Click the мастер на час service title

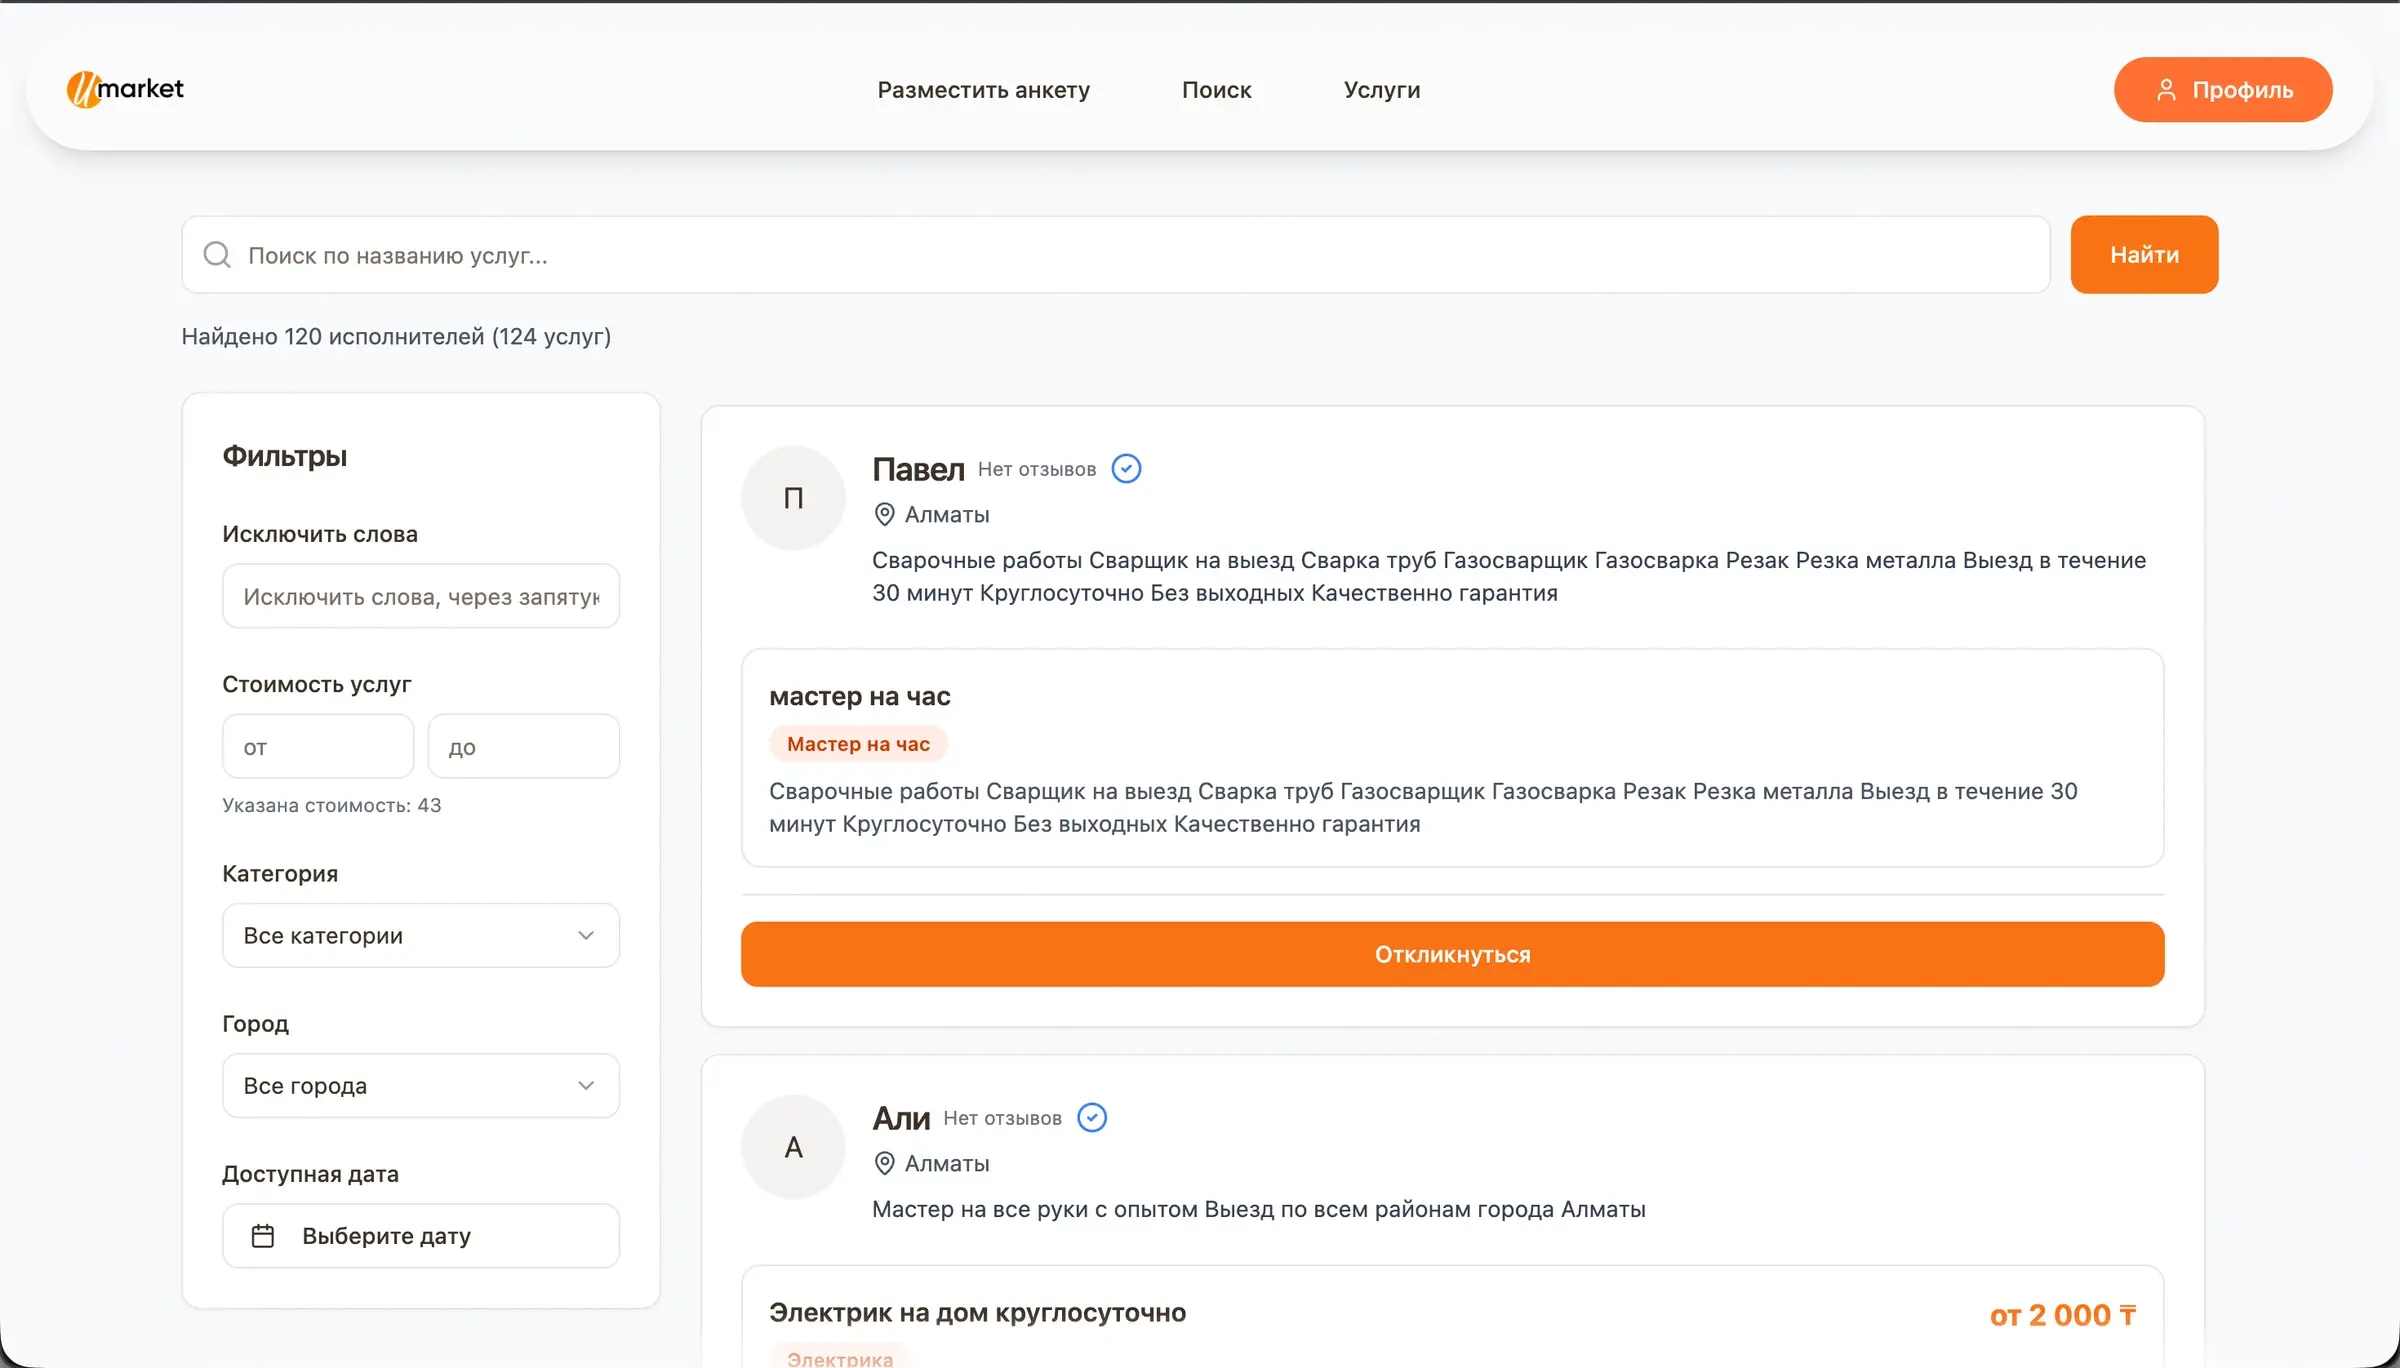point(860,696)
